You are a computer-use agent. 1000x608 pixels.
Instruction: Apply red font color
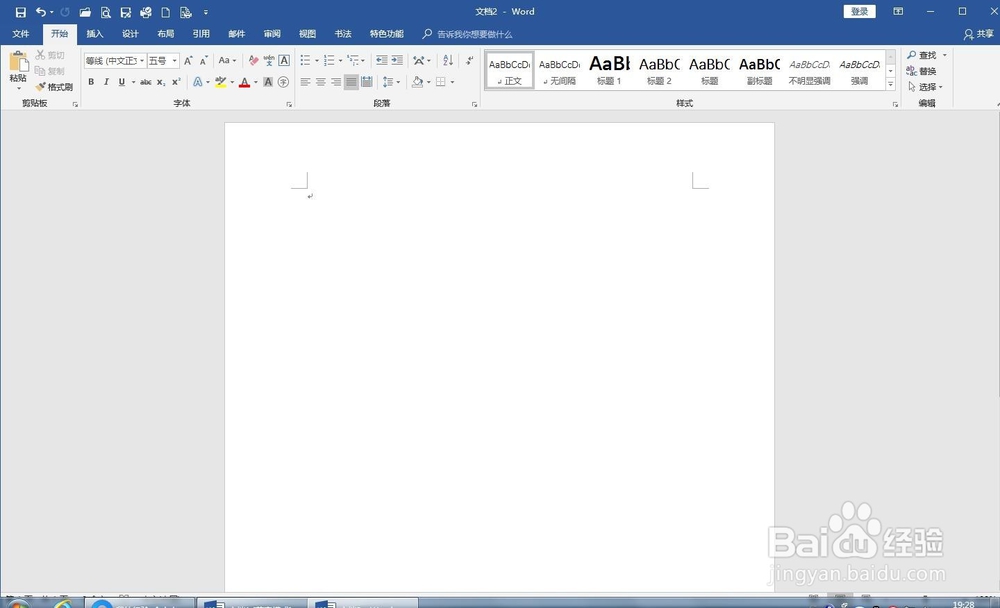click(x=244, y=82)
